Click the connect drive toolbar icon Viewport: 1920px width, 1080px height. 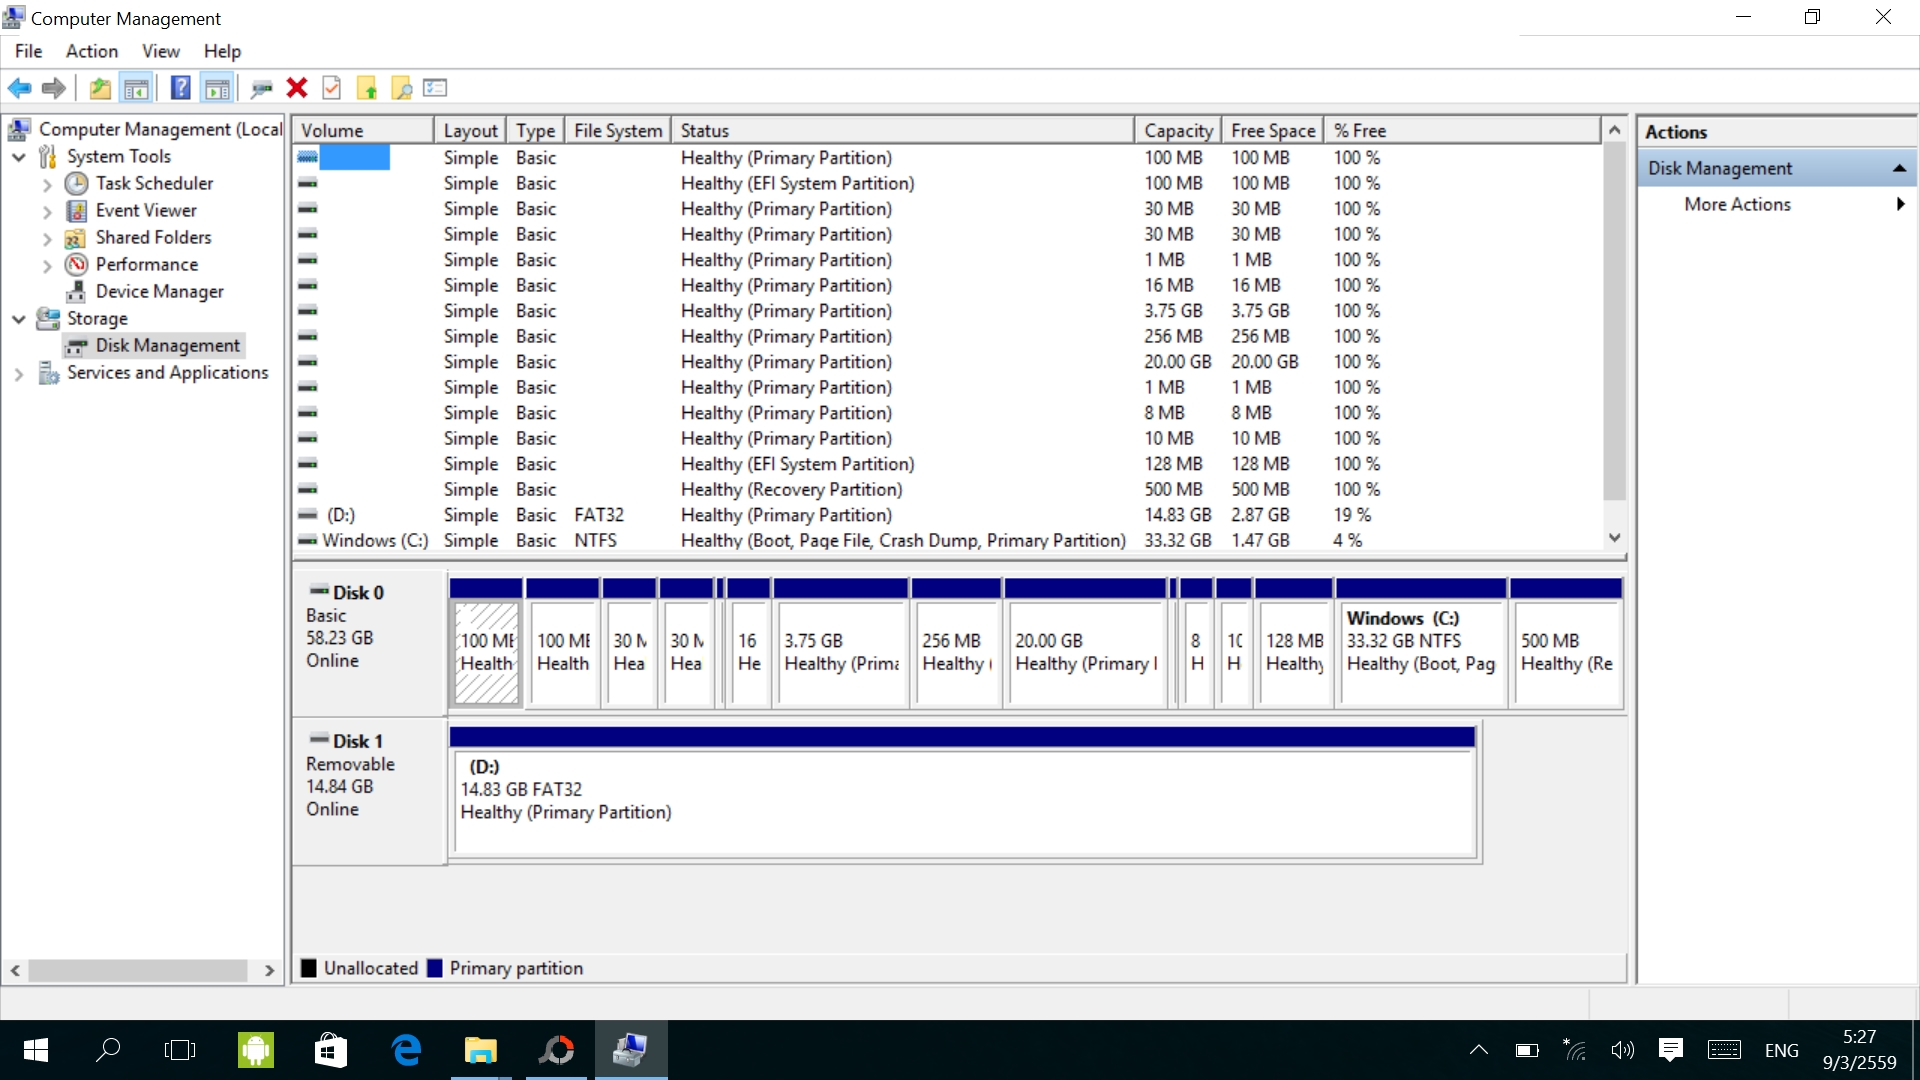(262, 88)
